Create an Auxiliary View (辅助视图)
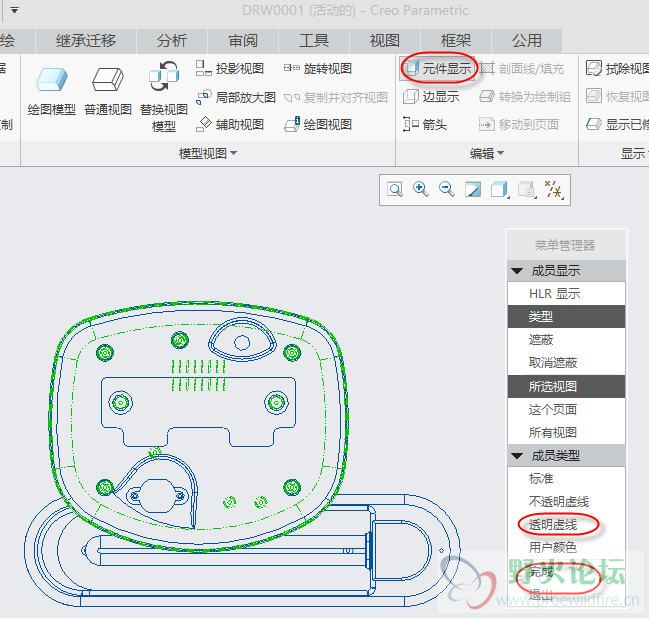649x618 pixels. pyautogui.click(x=230, y=124)
